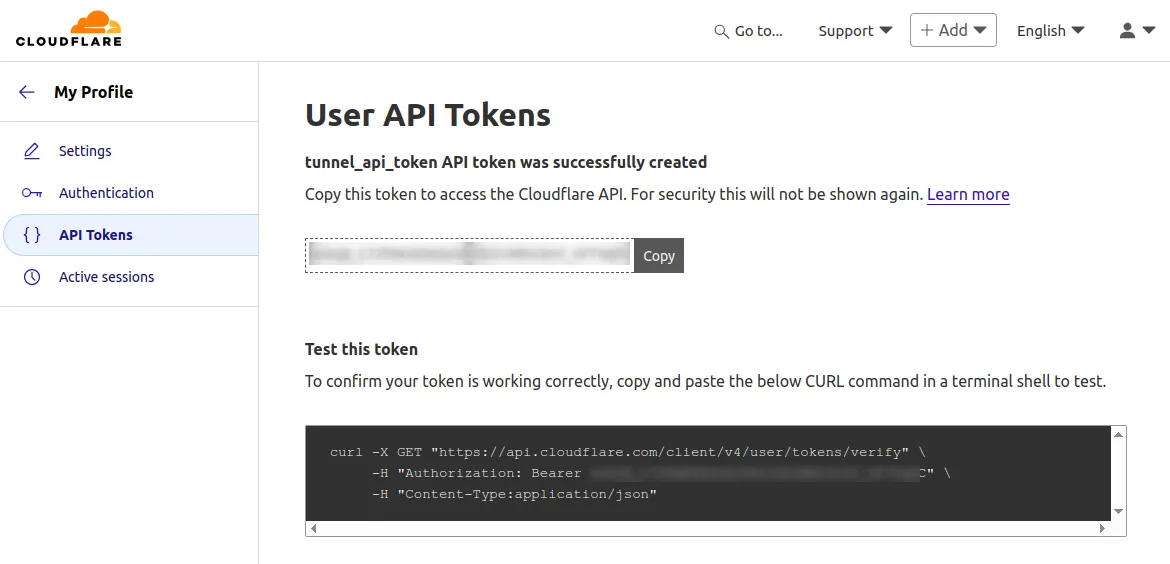1170x564 pixels.
Task: Open the Add dropdown
Action: [953, 30]
